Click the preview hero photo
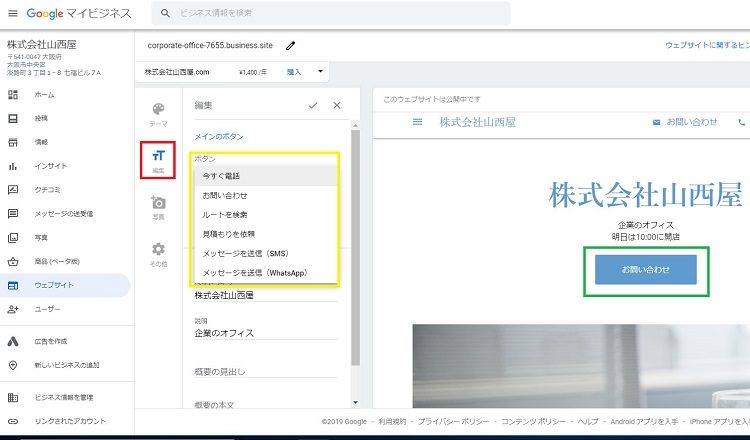The width and height of the screenshot is (750, 440). pos(581,366)
